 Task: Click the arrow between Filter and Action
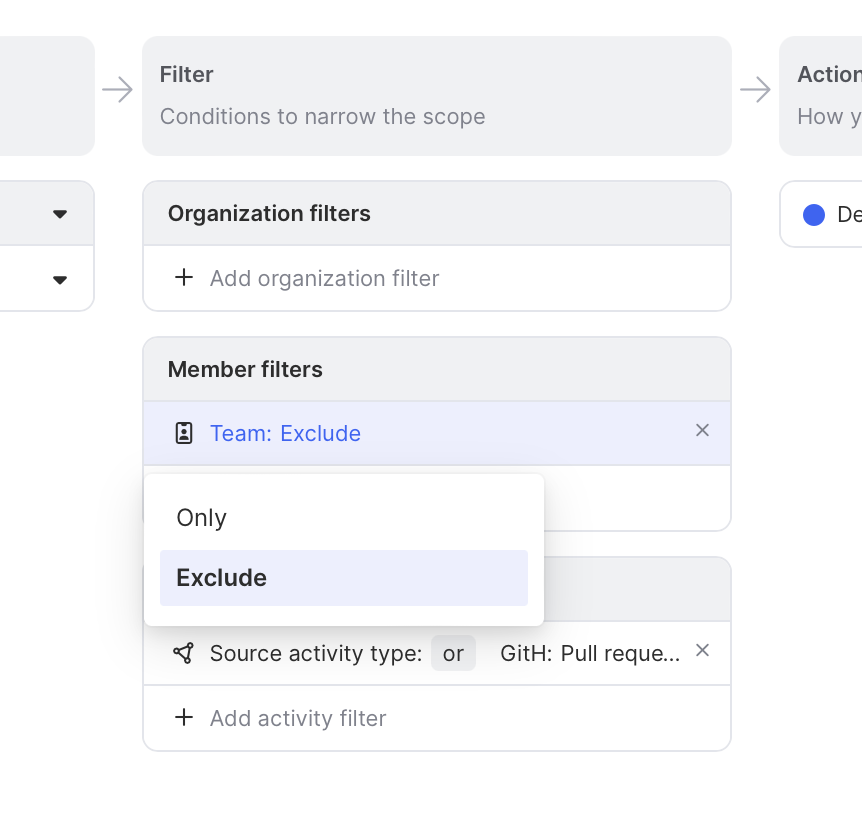pos(755,90)
